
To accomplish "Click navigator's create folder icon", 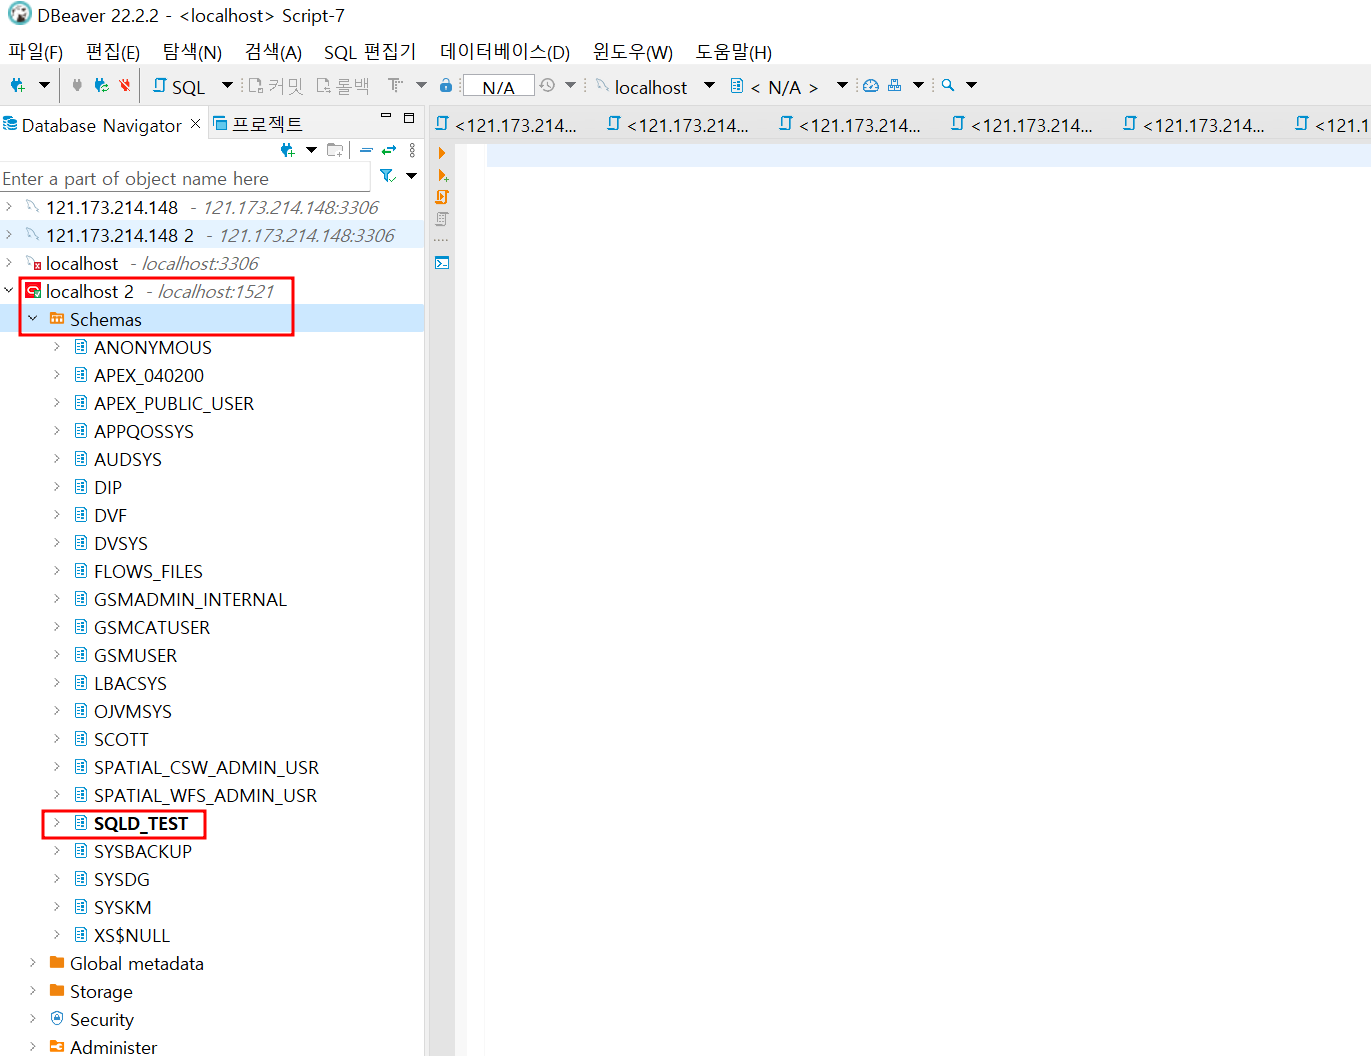I will point(335,150).
